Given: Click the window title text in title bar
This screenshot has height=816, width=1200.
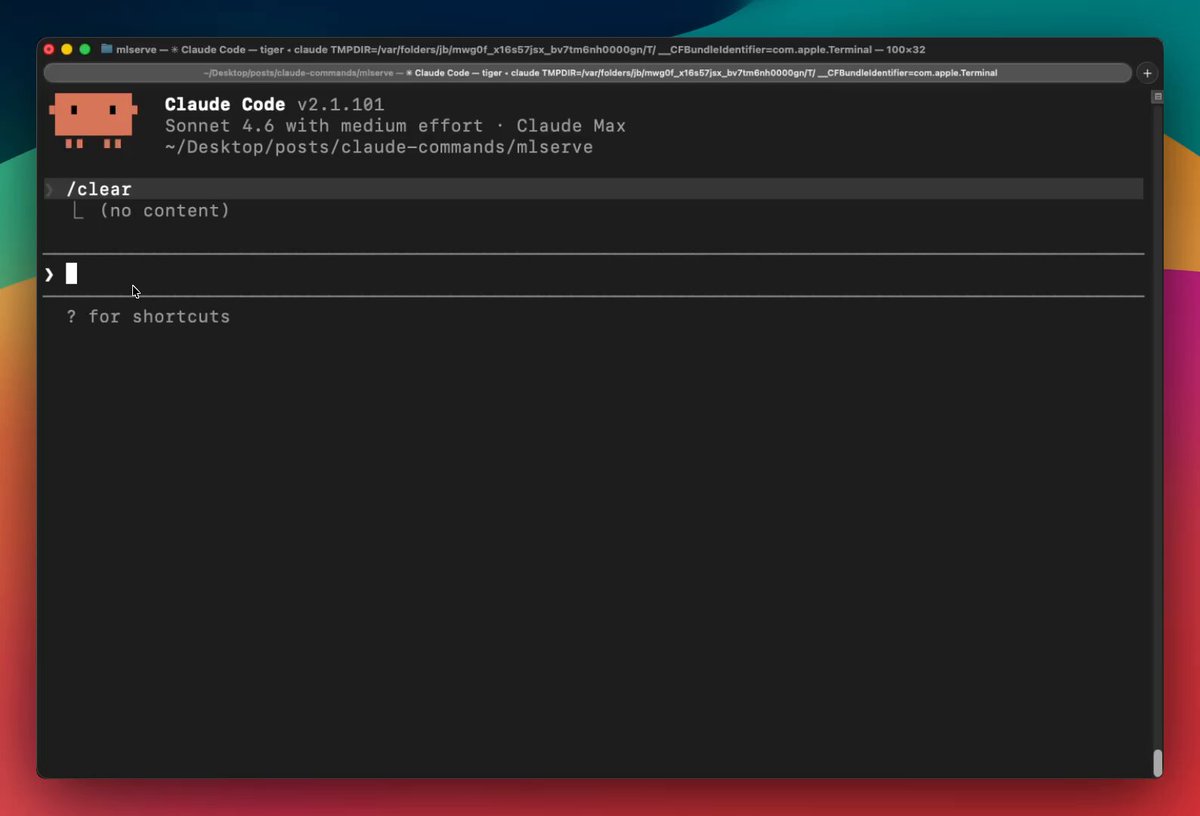Looking at the screenshot, I should (520, 49).
